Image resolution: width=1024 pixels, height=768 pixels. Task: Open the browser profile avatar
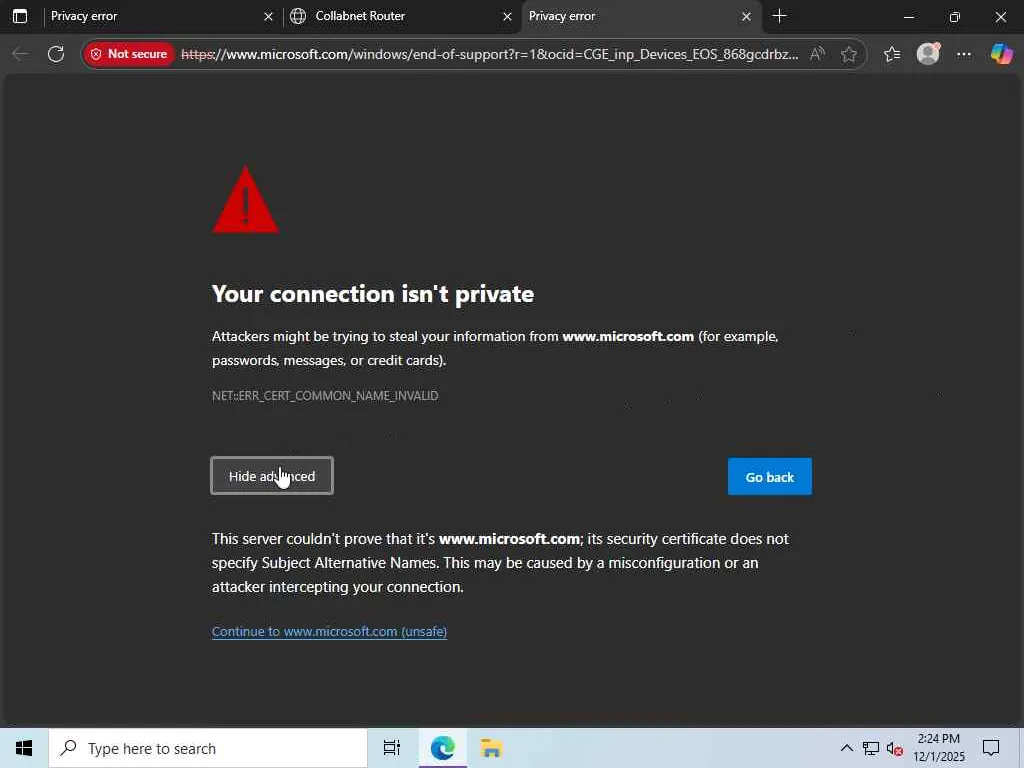point(928,54)
